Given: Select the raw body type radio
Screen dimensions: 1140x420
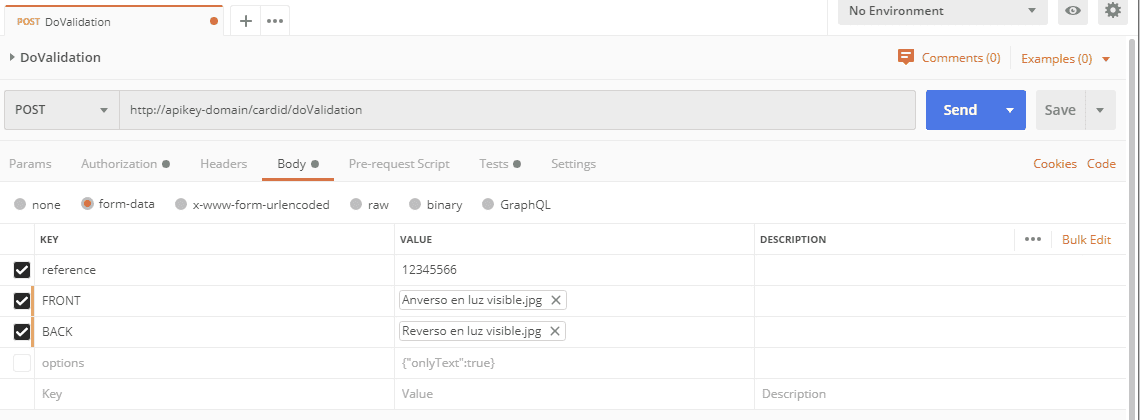Looking at the screenshot, I should tap(355, 205).
